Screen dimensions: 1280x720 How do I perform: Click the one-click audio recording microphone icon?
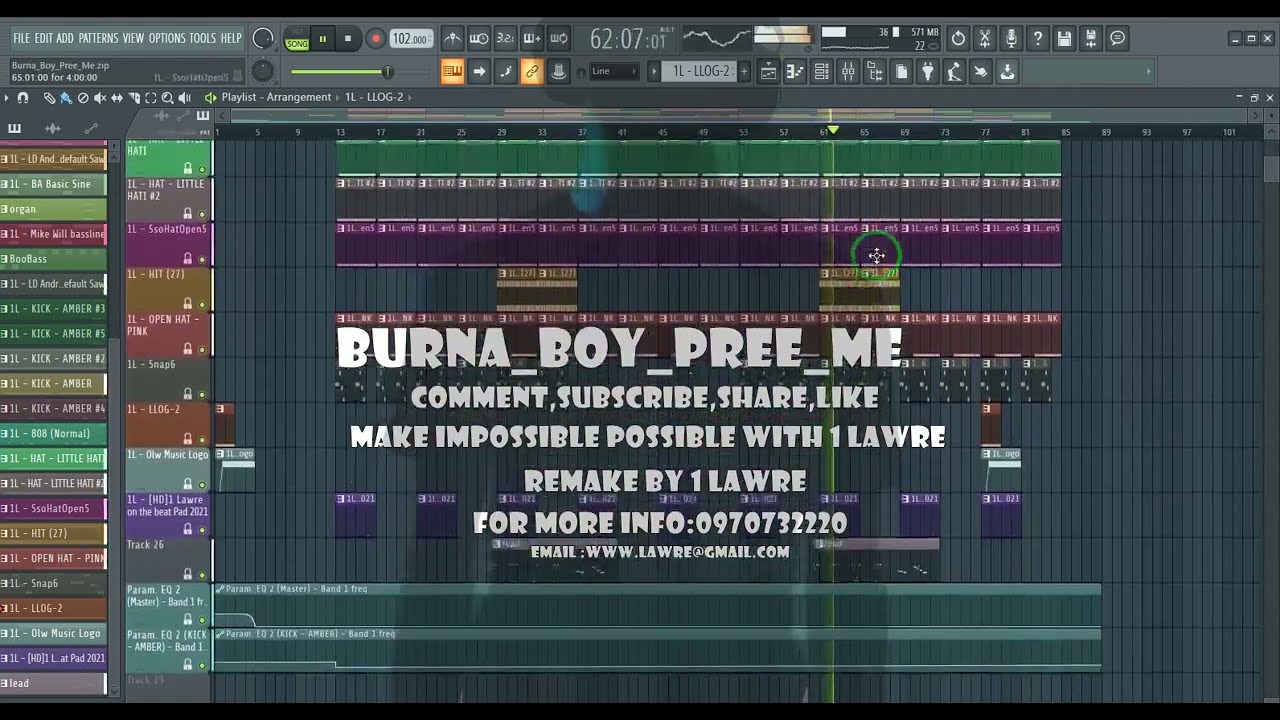pyautogui.click(x=1011, y=39)
